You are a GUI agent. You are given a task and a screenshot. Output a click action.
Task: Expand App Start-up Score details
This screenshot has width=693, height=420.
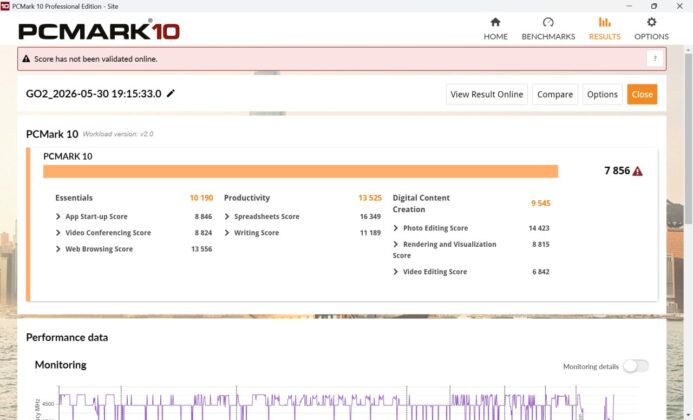(x=58, y=216)
